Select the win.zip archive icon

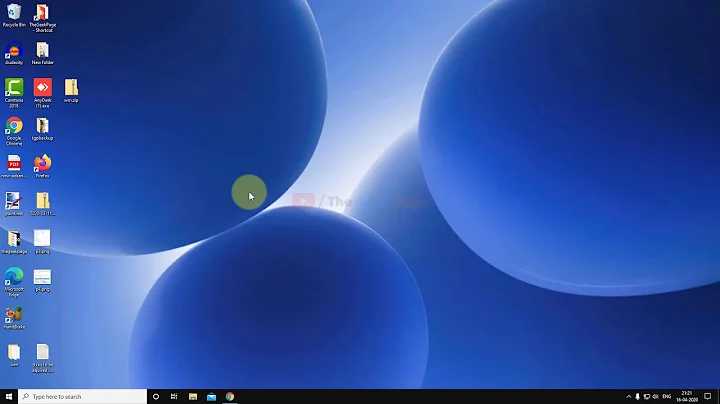71,90
